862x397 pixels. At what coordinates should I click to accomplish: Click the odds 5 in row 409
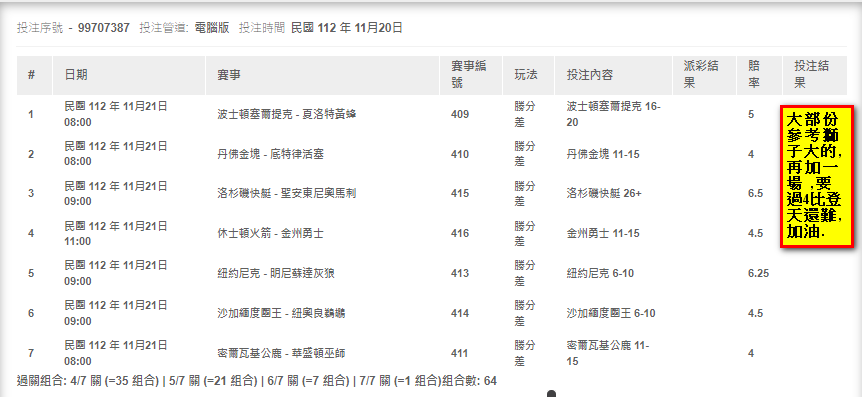(751, 114)
